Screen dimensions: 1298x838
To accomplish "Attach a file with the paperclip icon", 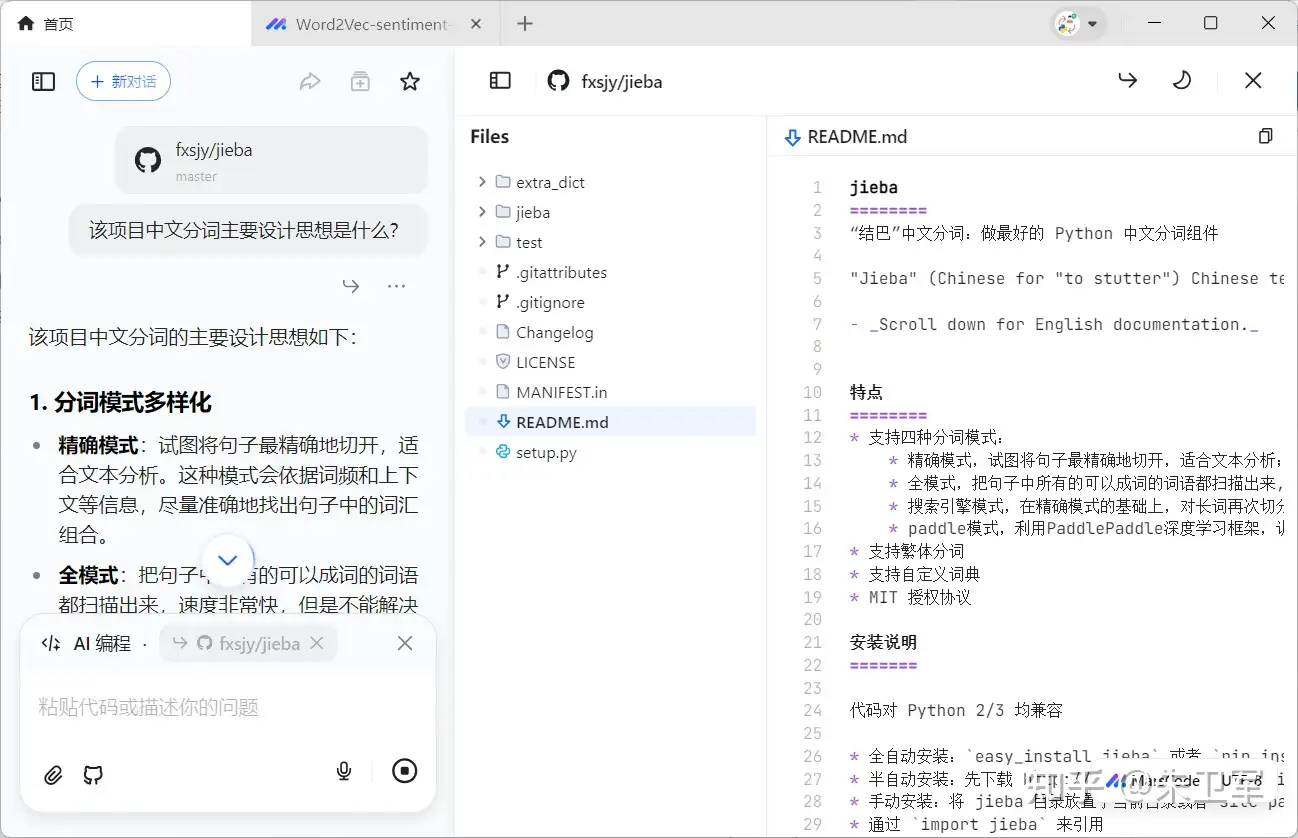I will click(x=53, y=774).
